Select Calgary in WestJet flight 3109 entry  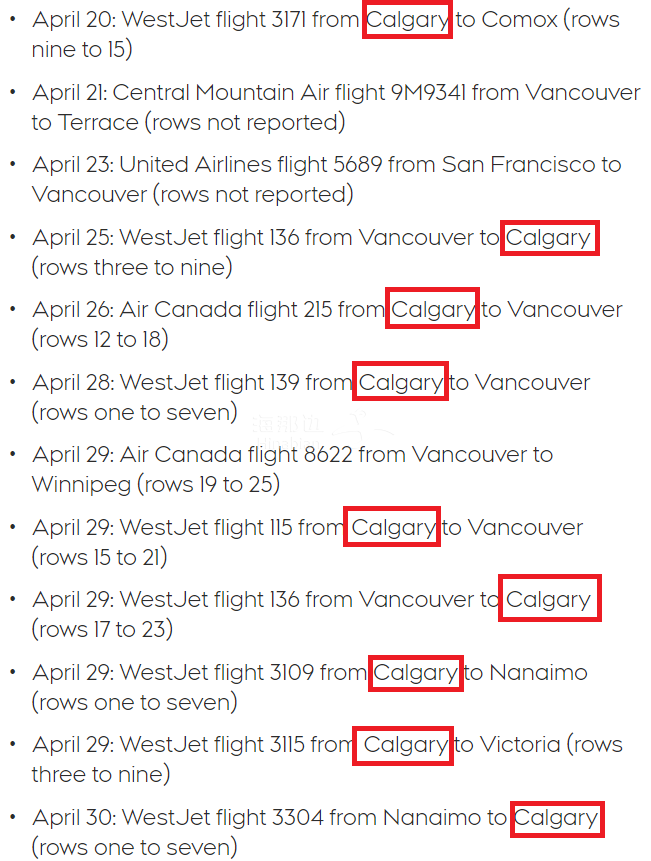[x=416, y=673]
